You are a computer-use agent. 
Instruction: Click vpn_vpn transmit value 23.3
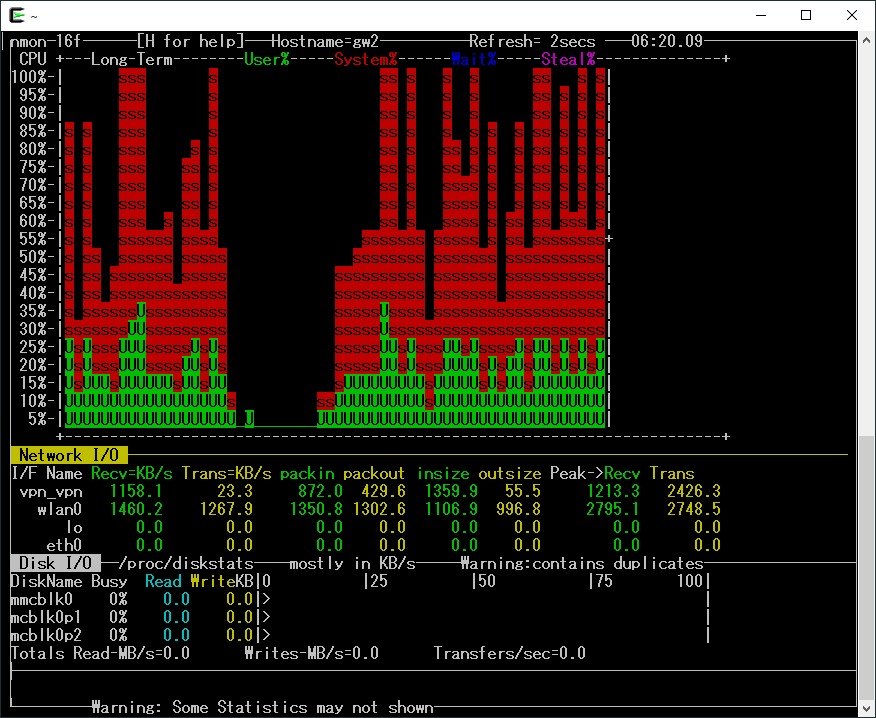(x=235, y=492)
